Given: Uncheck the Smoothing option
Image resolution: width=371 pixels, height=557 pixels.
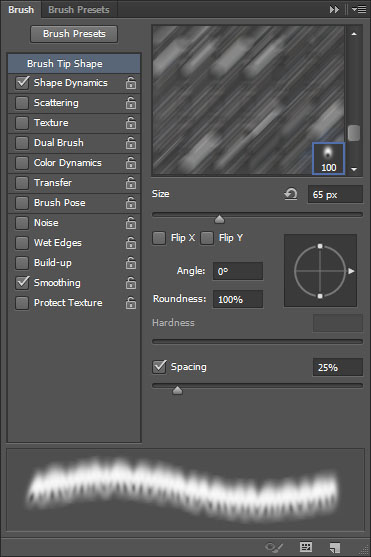Looking at the screenshot, I should [22, 283].
